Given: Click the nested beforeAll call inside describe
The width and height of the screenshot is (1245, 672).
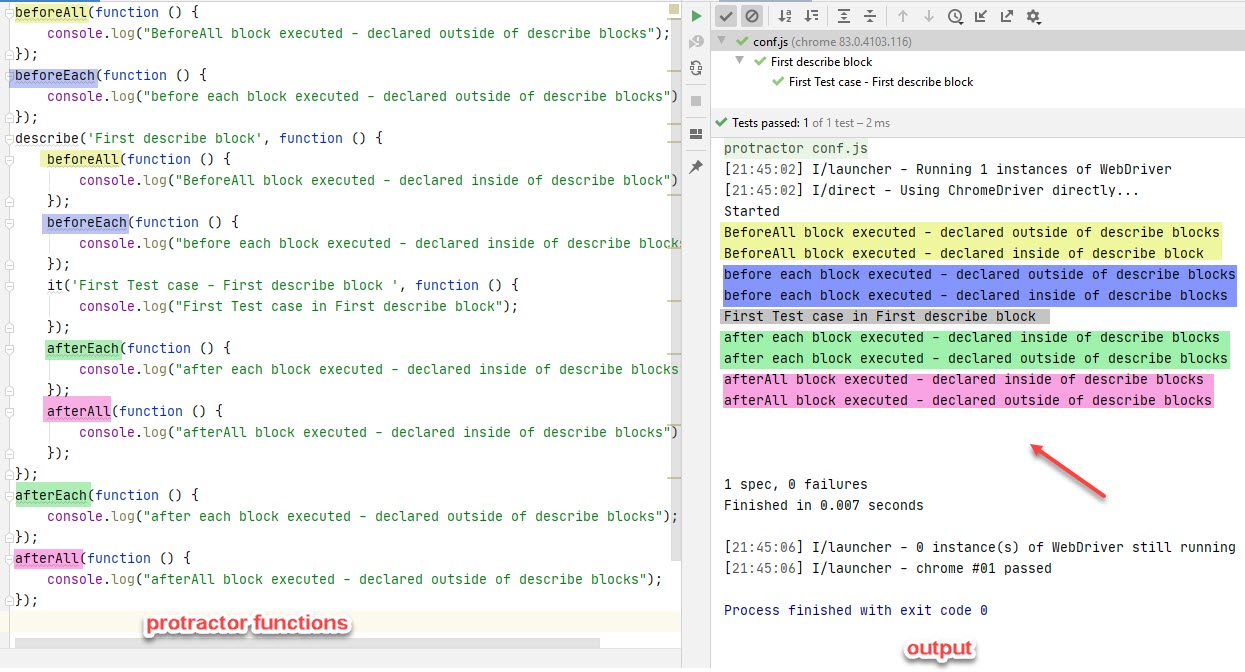Looking at the screenshot, I should (84, 159).
